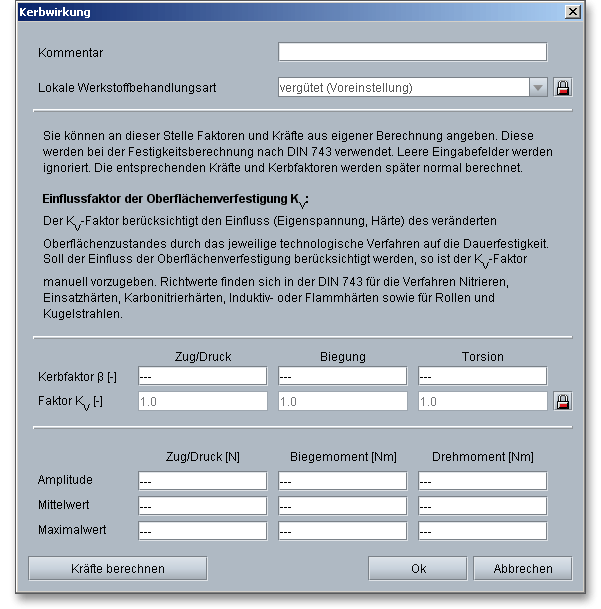
Task: Click the Mittelwert Drehmoment [Nm] field
Action: pos(482,506)
